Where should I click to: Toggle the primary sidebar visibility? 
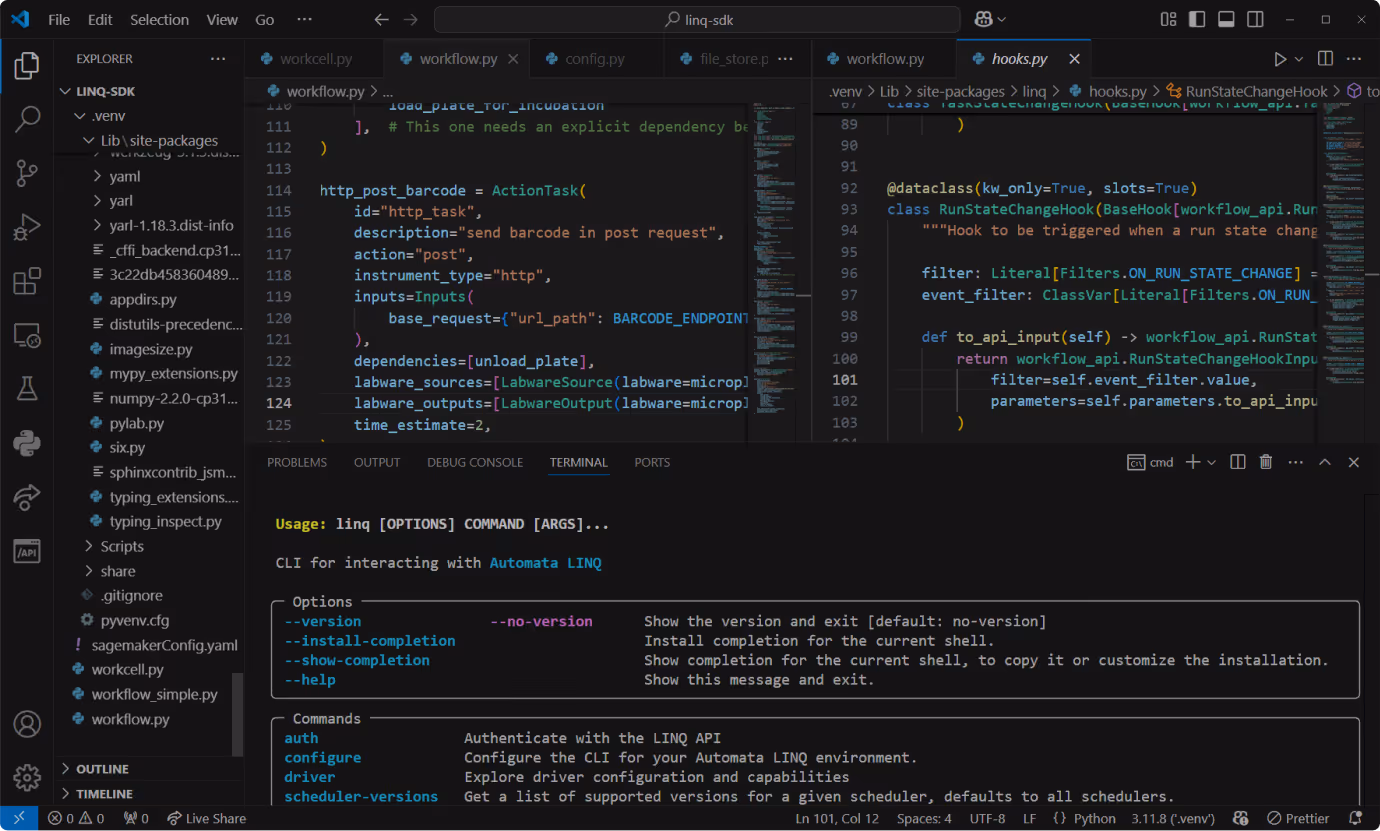tap(1196, 18)
